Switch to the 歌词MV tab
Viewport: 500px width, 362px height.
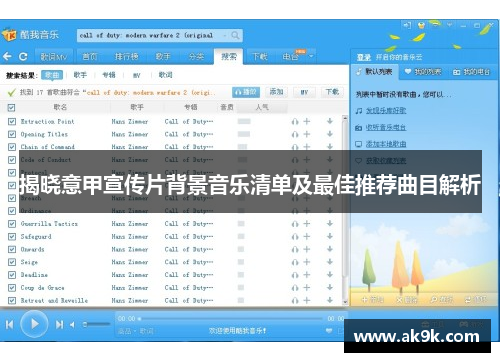coord(54,57)
